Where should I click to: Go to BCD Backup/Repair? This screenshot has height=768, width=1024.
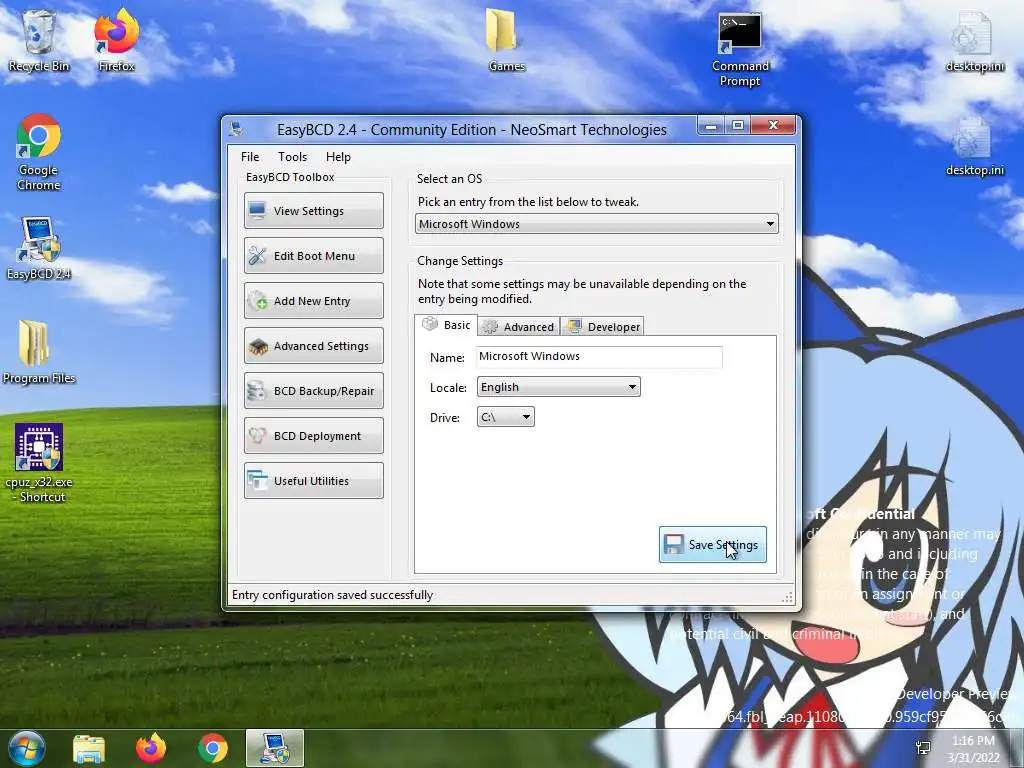coord(313,391)
